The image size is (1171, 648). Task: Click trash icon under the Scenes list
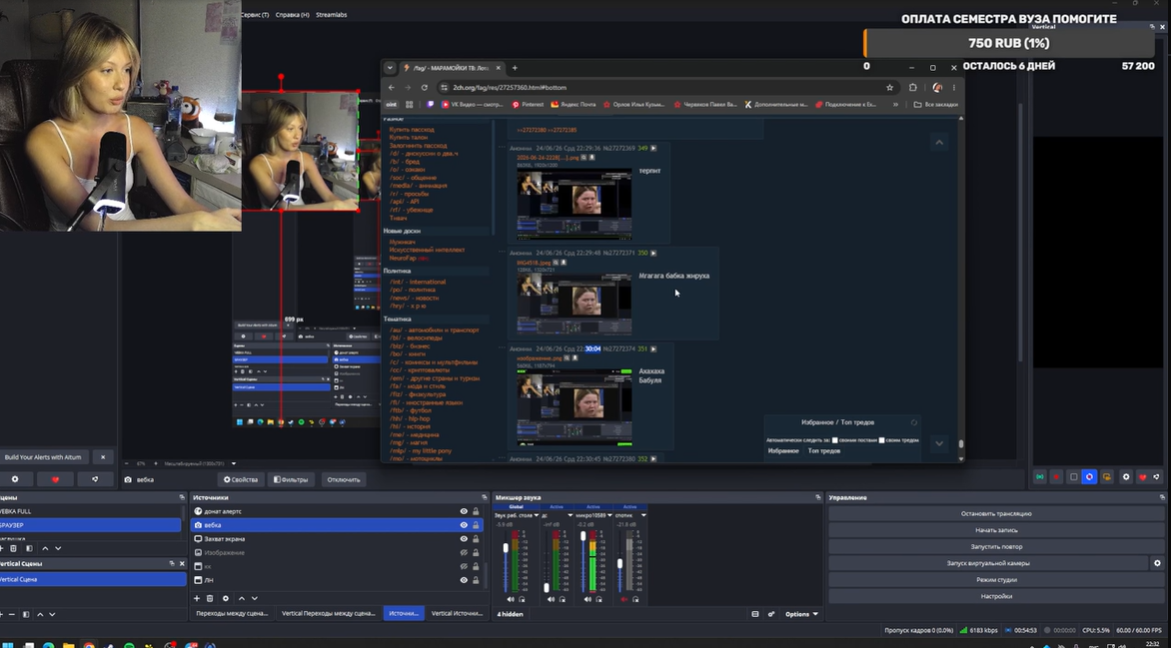[13, 548]
